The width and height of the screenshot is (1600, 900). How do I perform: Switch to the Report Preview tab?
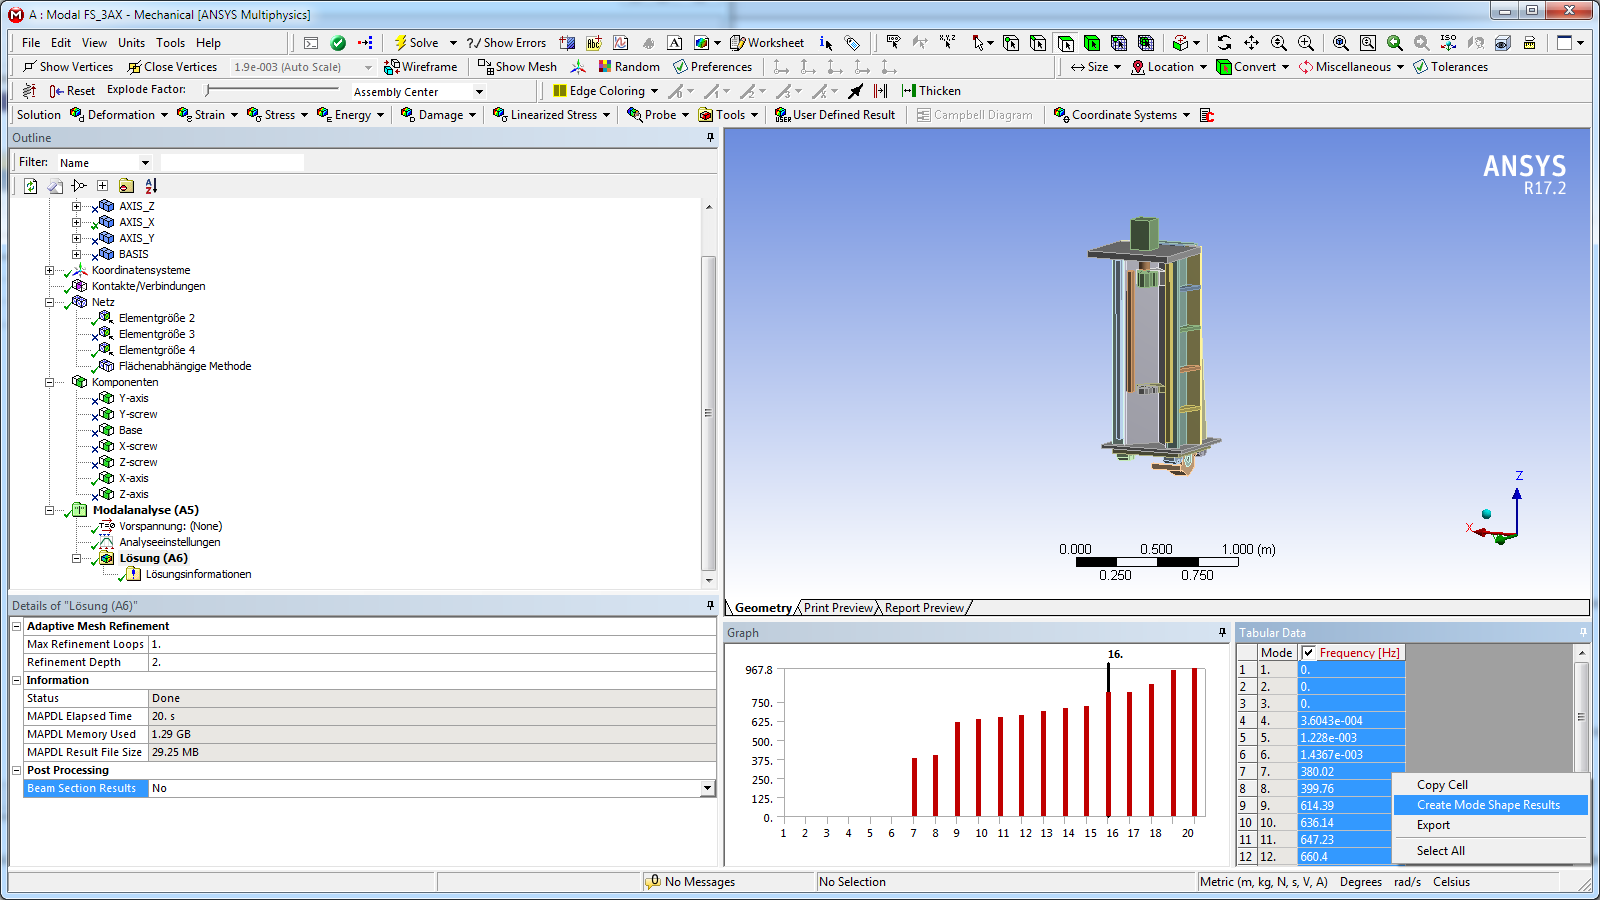tap(924, 608)
